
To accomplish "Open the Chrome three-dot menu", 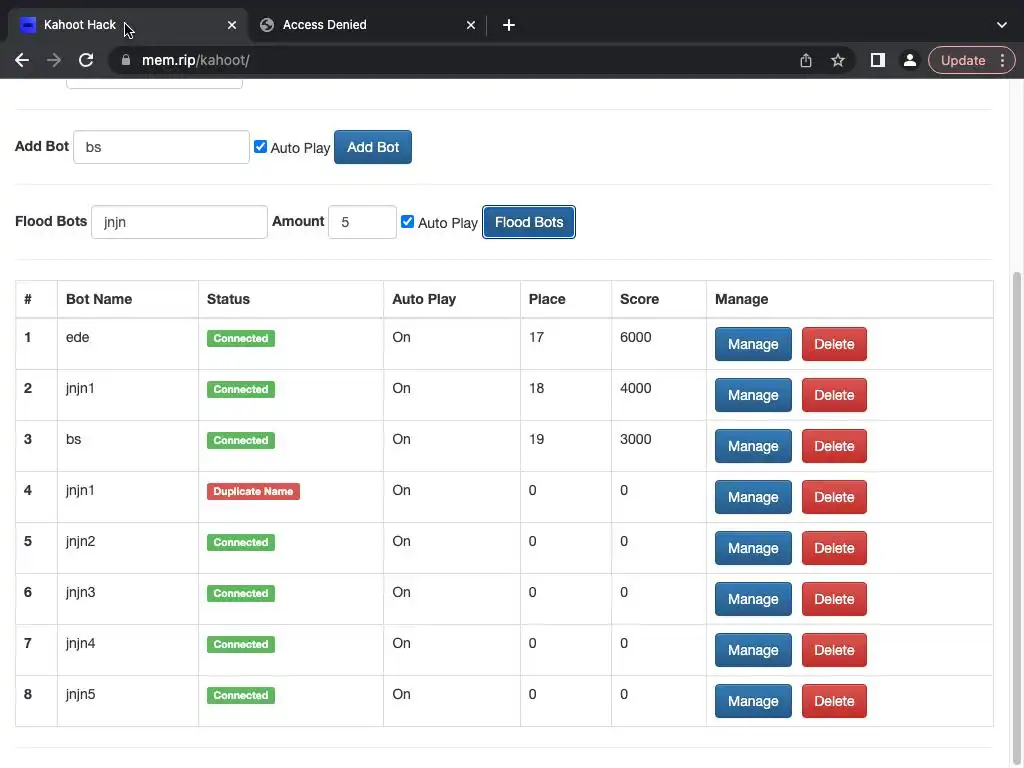I will (1002, 61).
